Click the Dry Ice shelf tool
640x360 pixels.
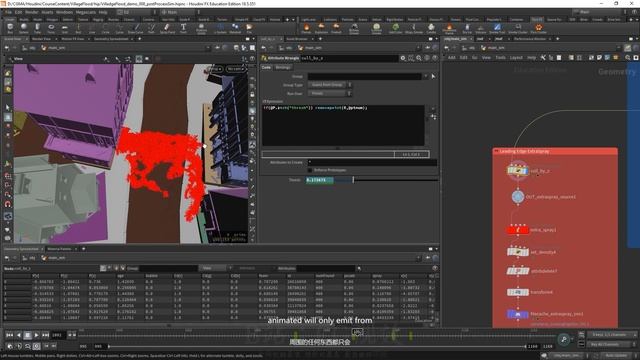[x=467, y=28]
